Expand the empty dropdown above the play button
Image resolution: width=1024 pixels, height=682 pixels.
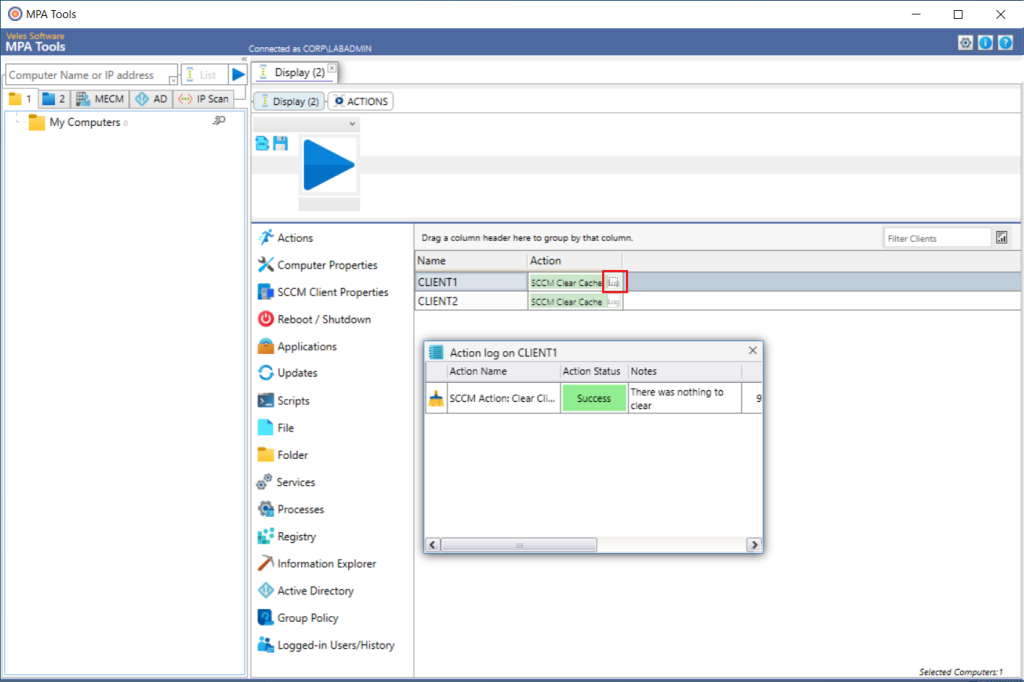click(306, 123)
